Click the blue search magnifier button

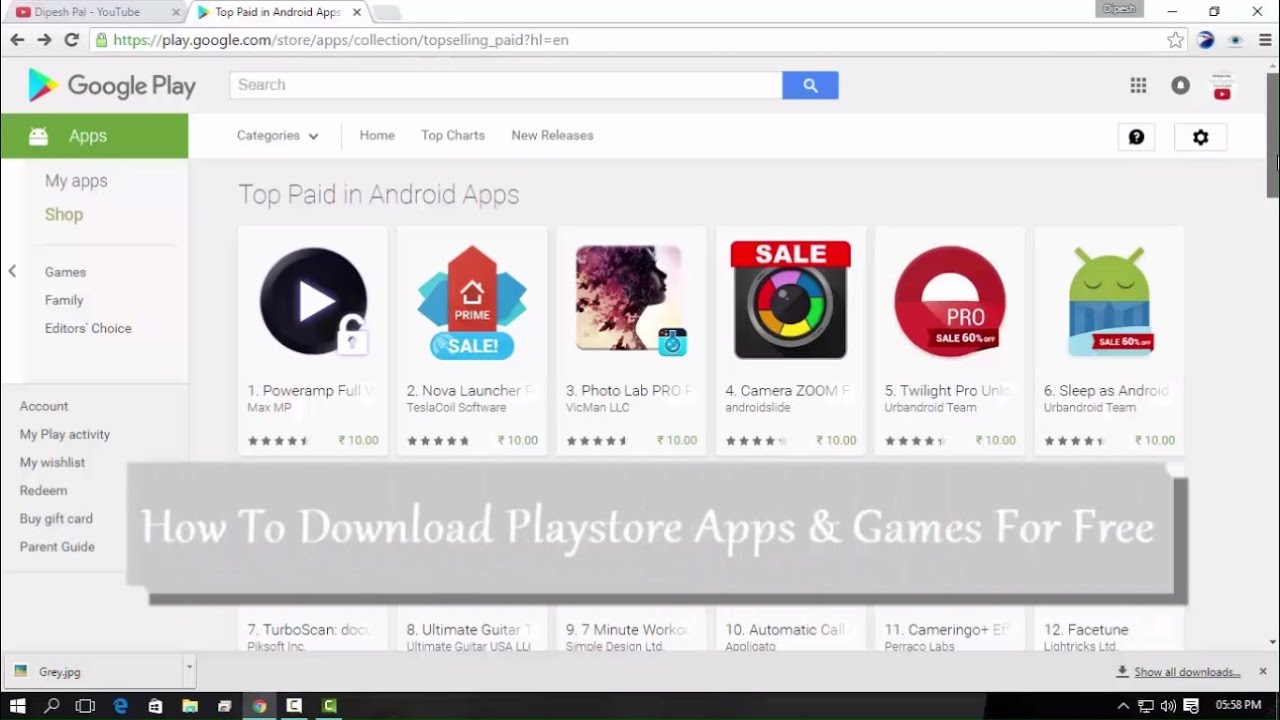pyautogui.click(x=810, y=85)
